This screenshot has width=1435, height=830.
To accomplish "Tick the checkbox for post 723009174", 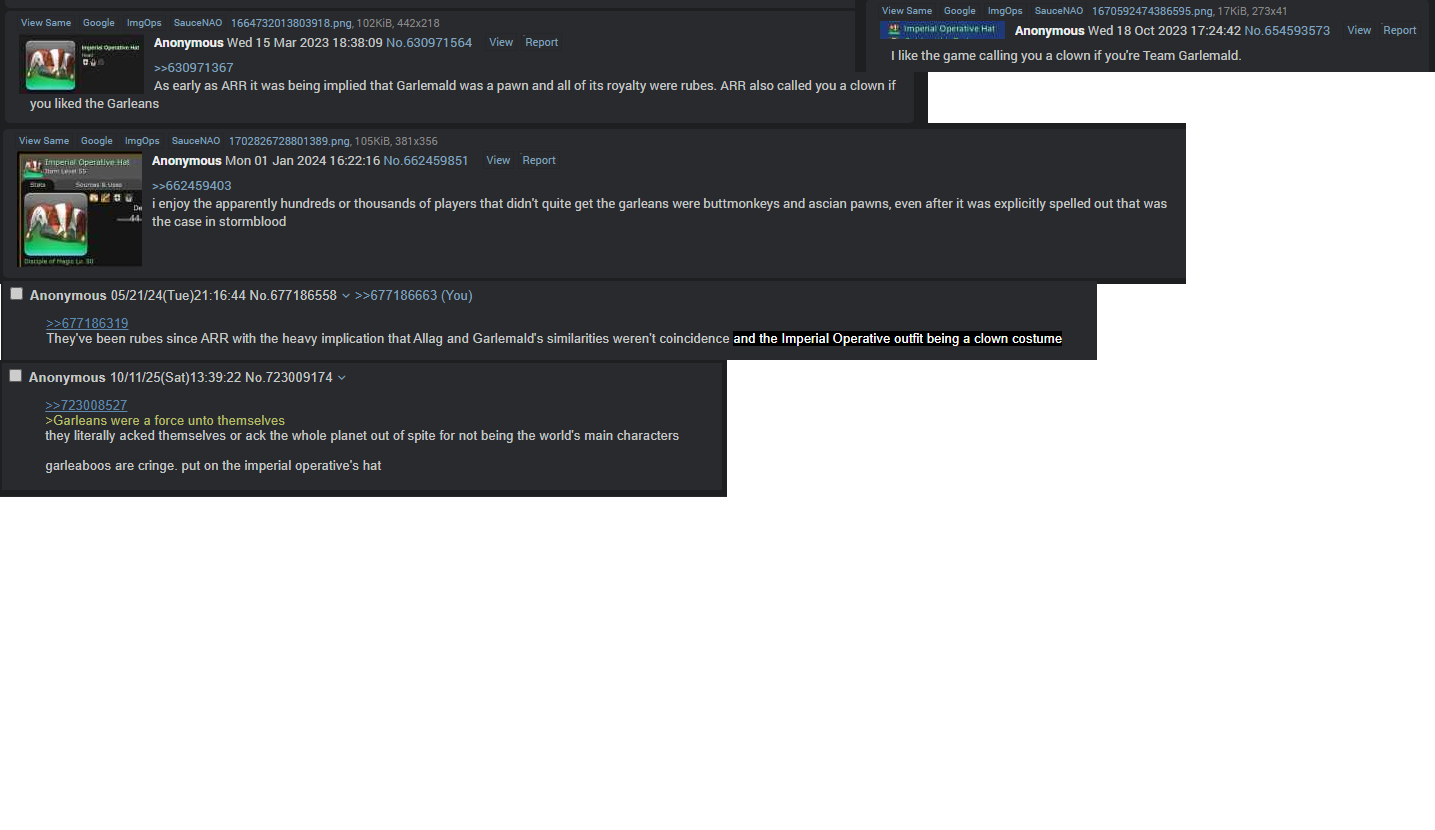I will pyautogui.click(x=15, y=375).
